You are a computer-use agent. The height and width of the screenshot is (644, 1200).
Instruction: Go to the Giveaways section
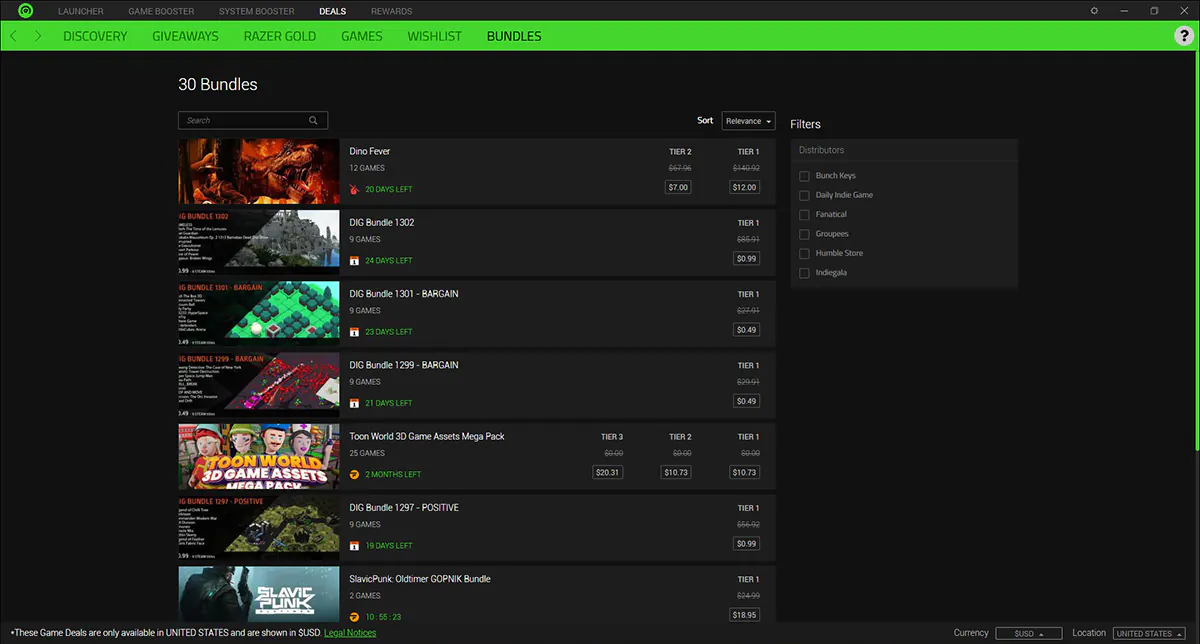185,36
